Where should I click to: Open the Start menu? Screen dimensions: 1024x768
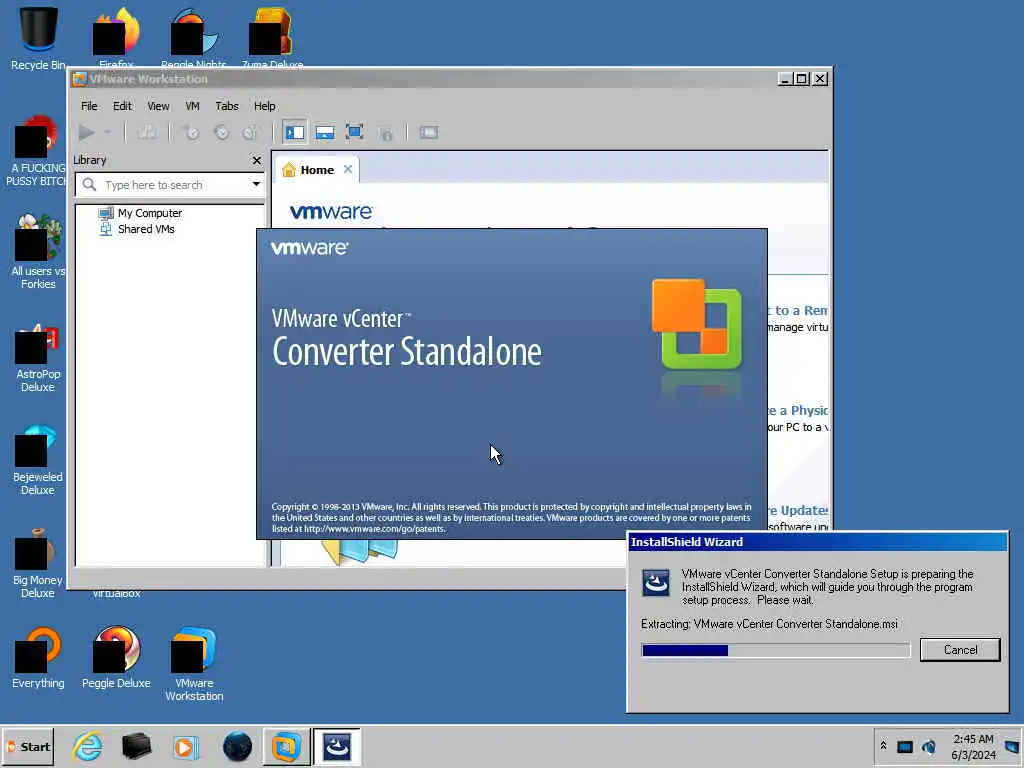[x=28, y=747]
